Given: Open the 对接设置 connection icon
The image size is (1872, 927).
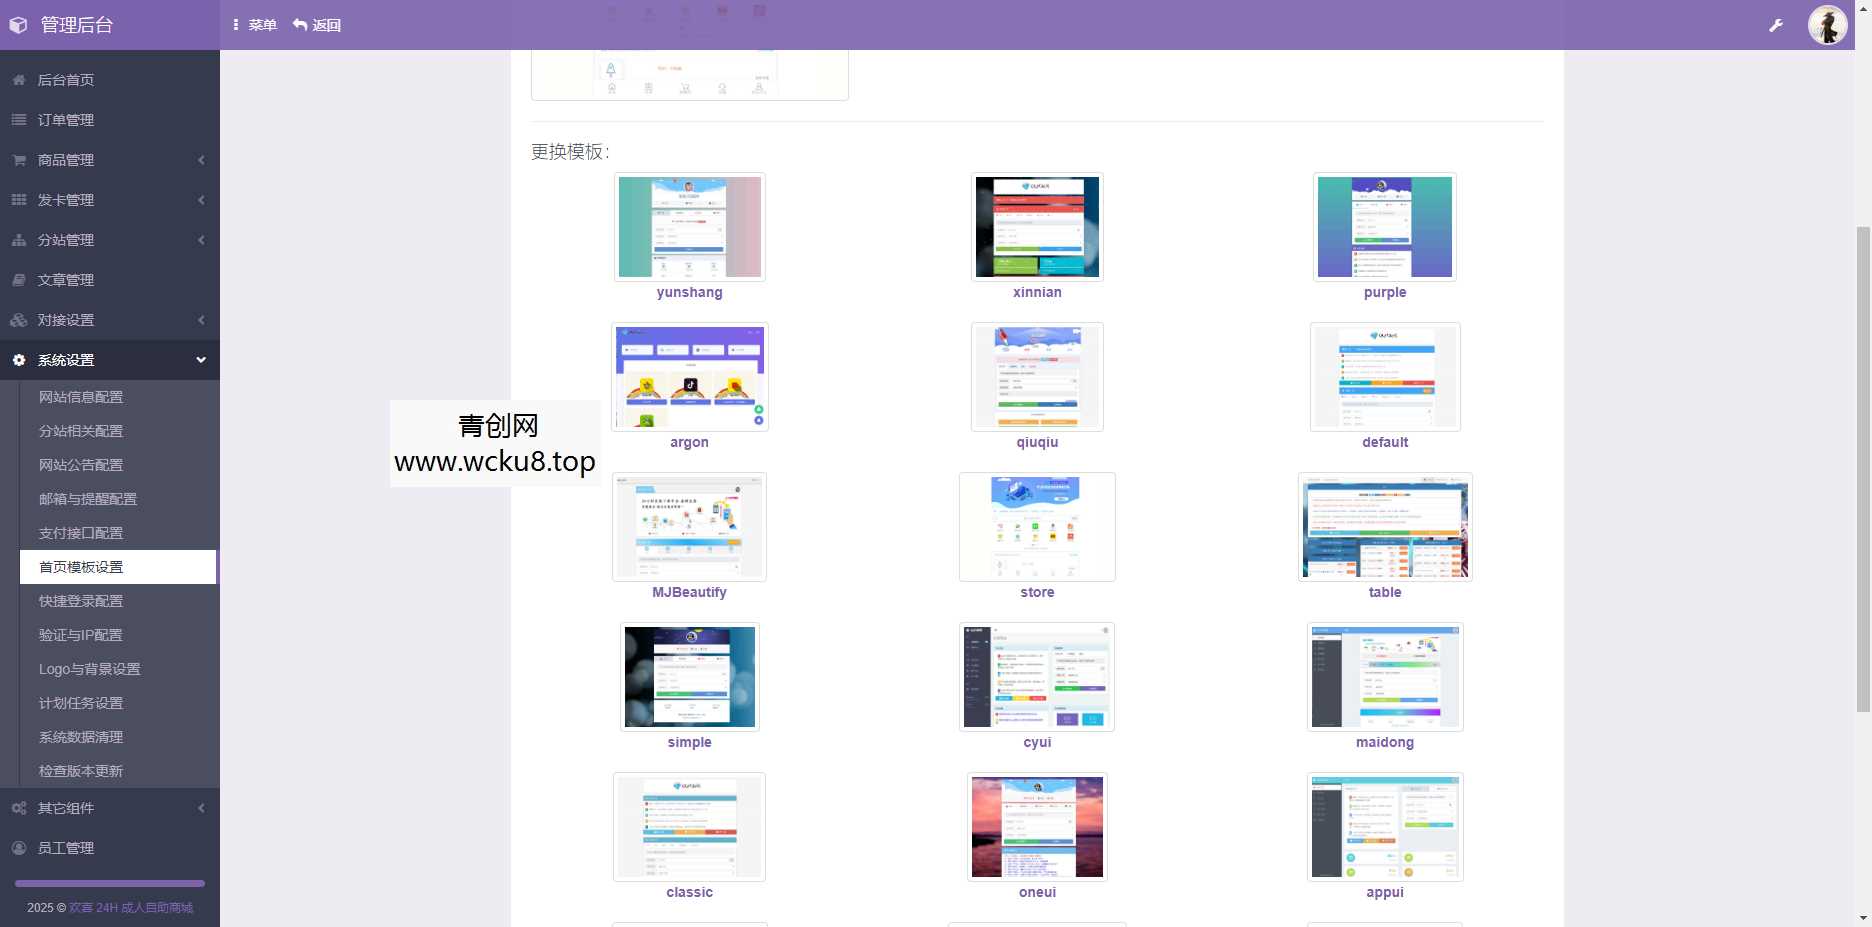Looking at the screenshot, I should tap(17, 320).
